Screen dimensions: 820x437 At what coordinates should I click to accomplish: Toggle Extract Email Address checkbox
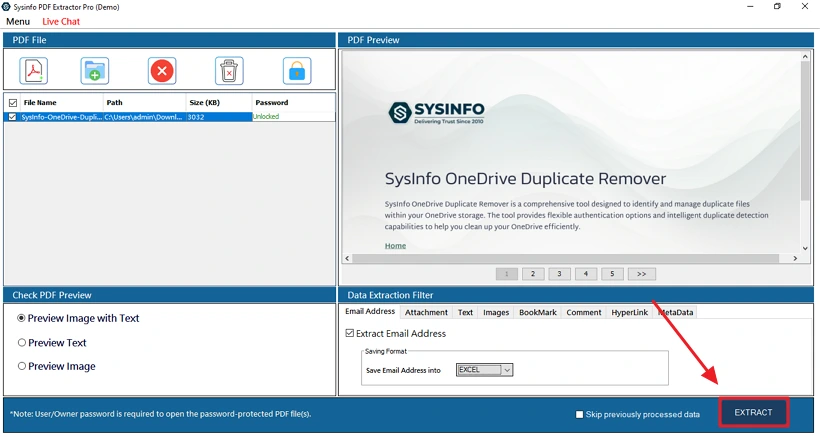pyautogui.click(x=350, y=334)
